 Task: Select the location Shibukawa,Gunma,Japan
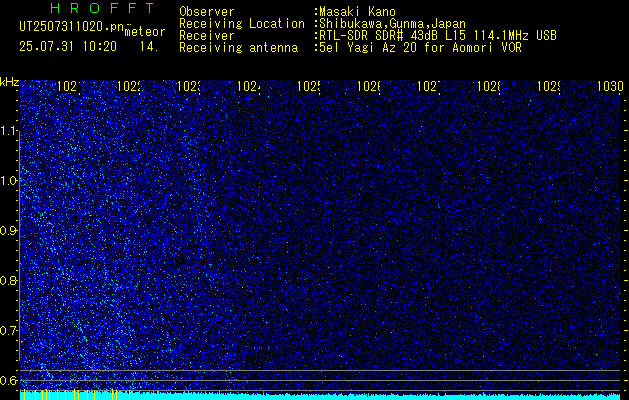(x=393, y=24)
